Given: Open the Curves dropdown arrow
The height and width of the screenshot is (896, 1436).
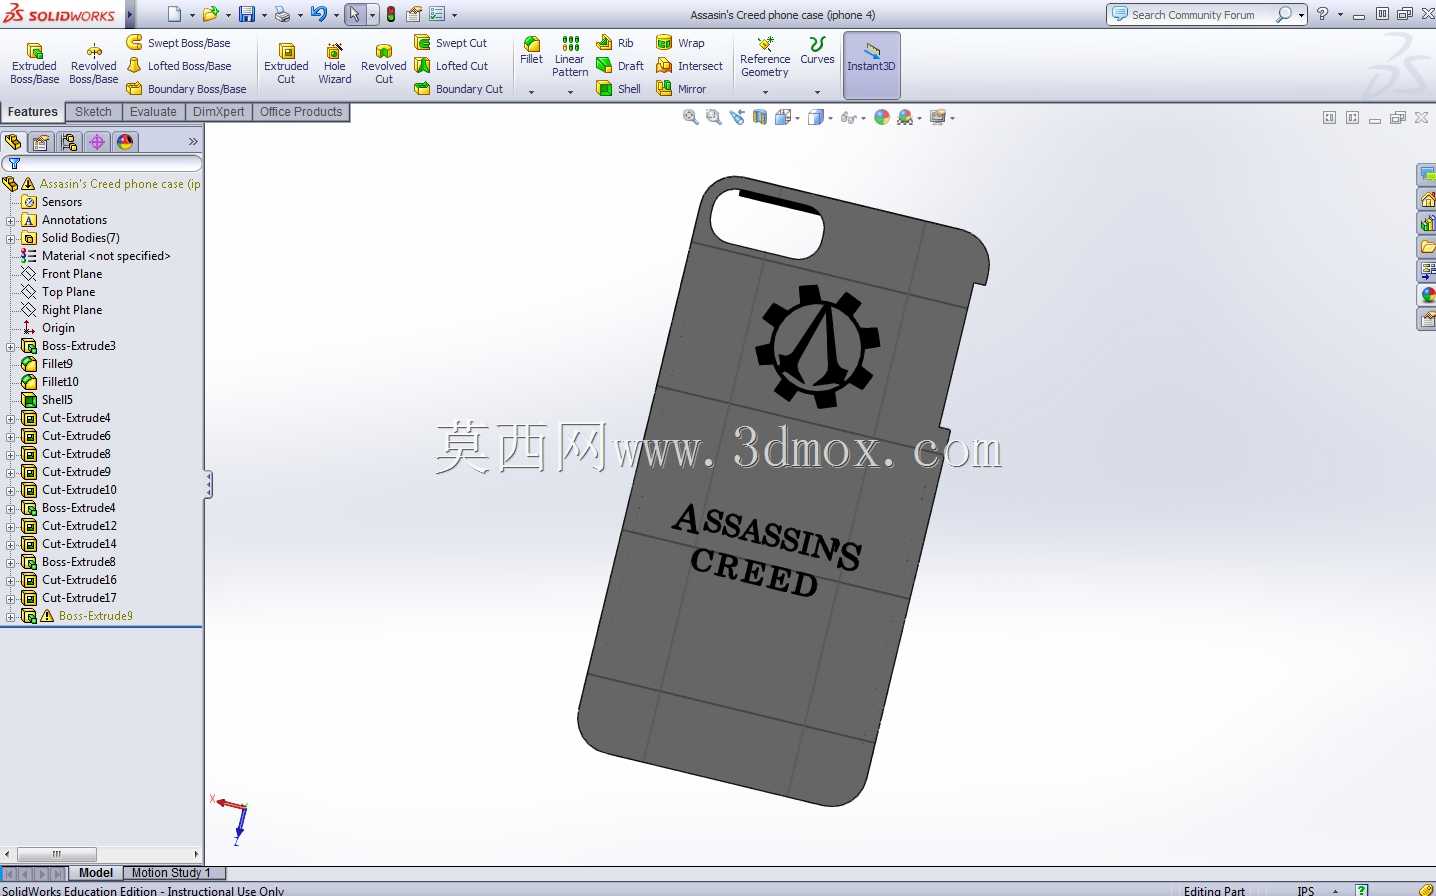Looking at the screenshot, I should 817,92.
